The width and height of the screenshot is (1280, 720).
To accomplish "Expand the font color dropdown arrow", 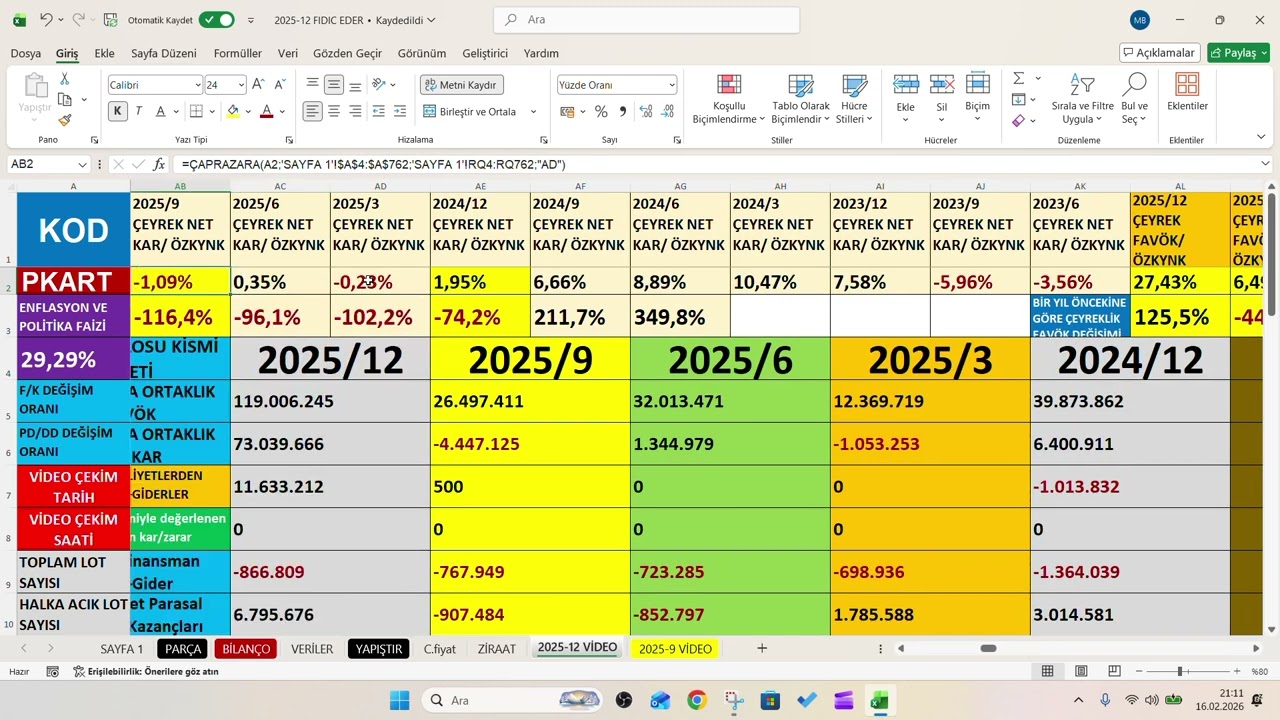I will pos(282,111).
